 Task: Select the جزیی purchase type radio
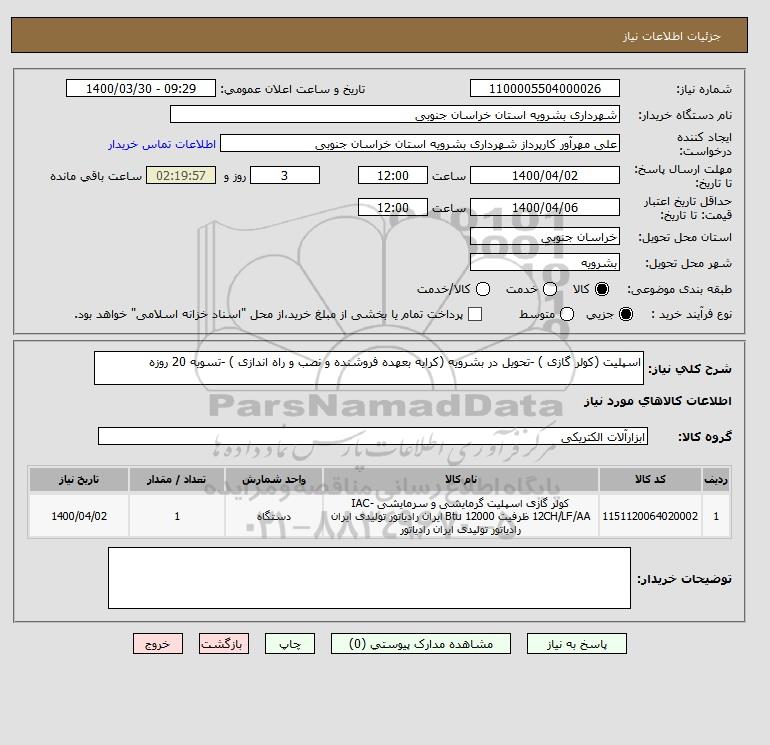point(626,314)
